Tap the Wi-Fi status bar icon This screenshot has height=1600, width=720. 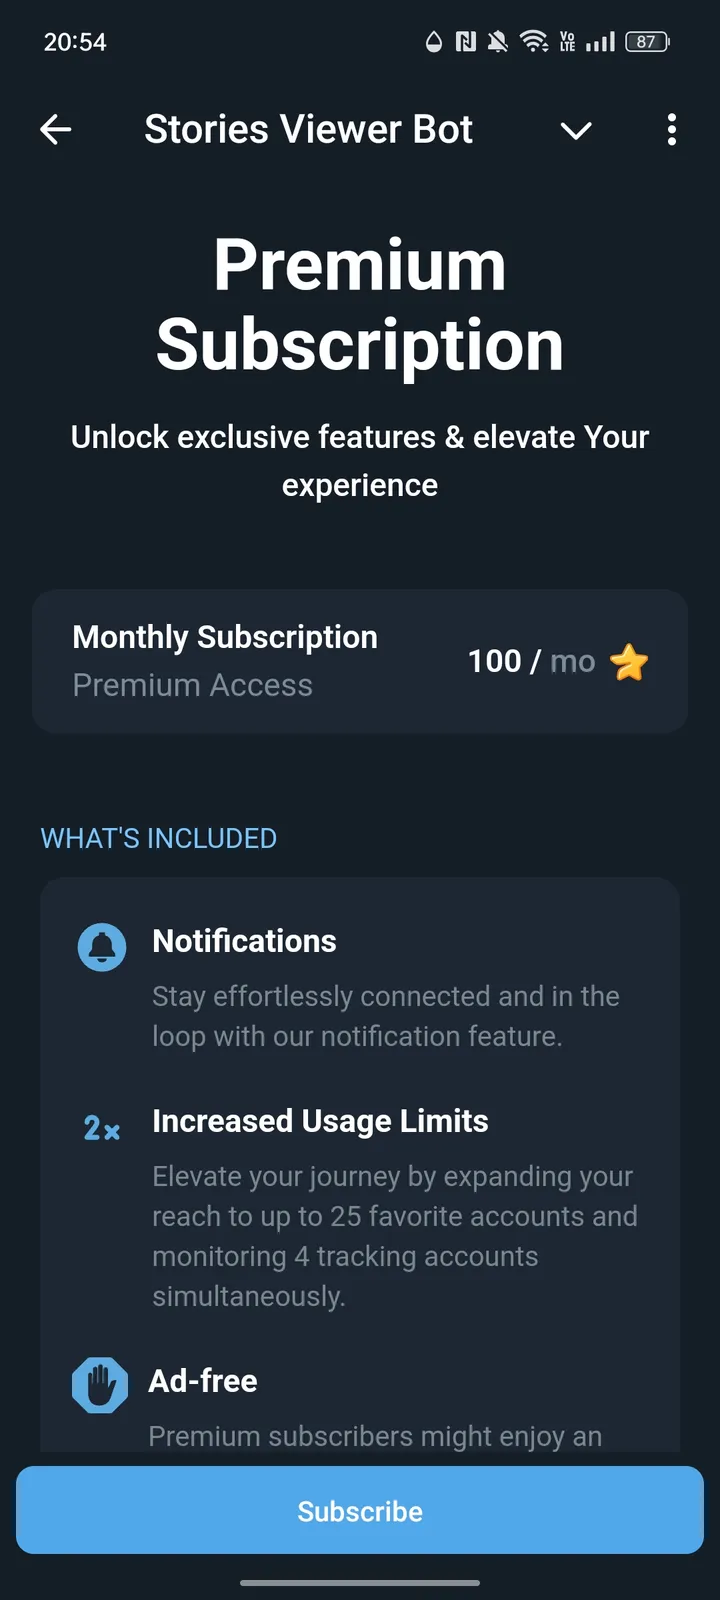tap(534, 41)
